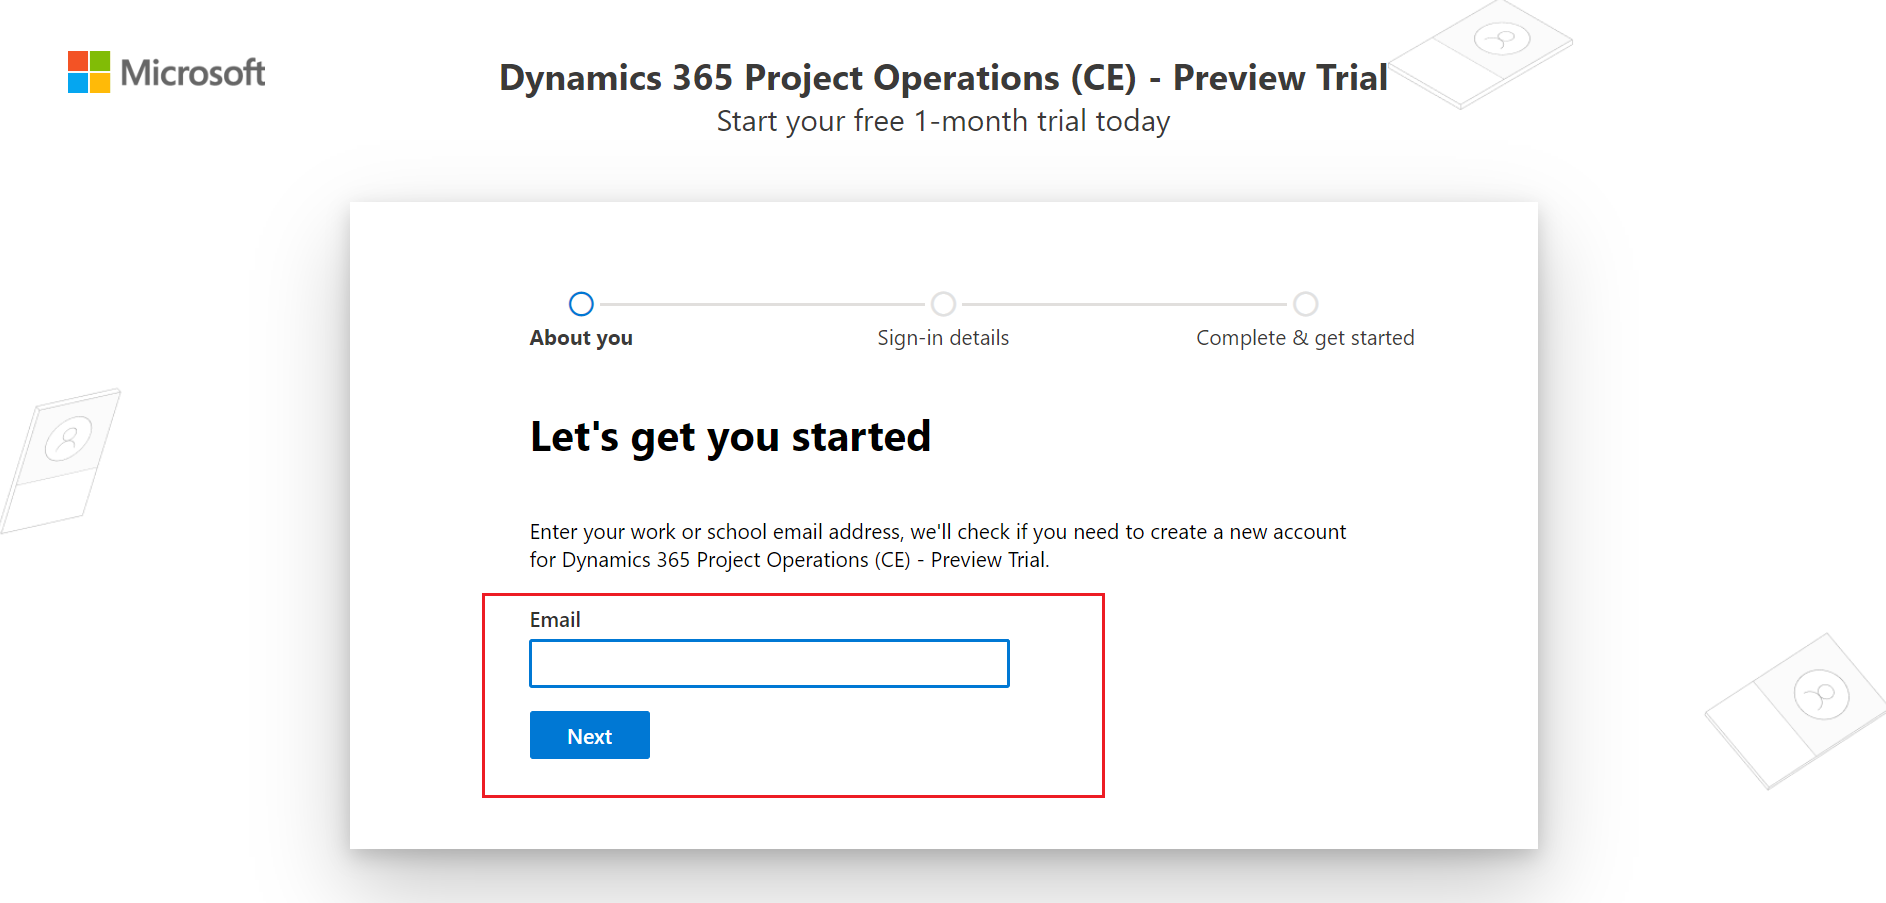The width and height of the screenshot is (1886, 903).
Task: Click the Microsoft four-square logo
Action: pos(89,72)
